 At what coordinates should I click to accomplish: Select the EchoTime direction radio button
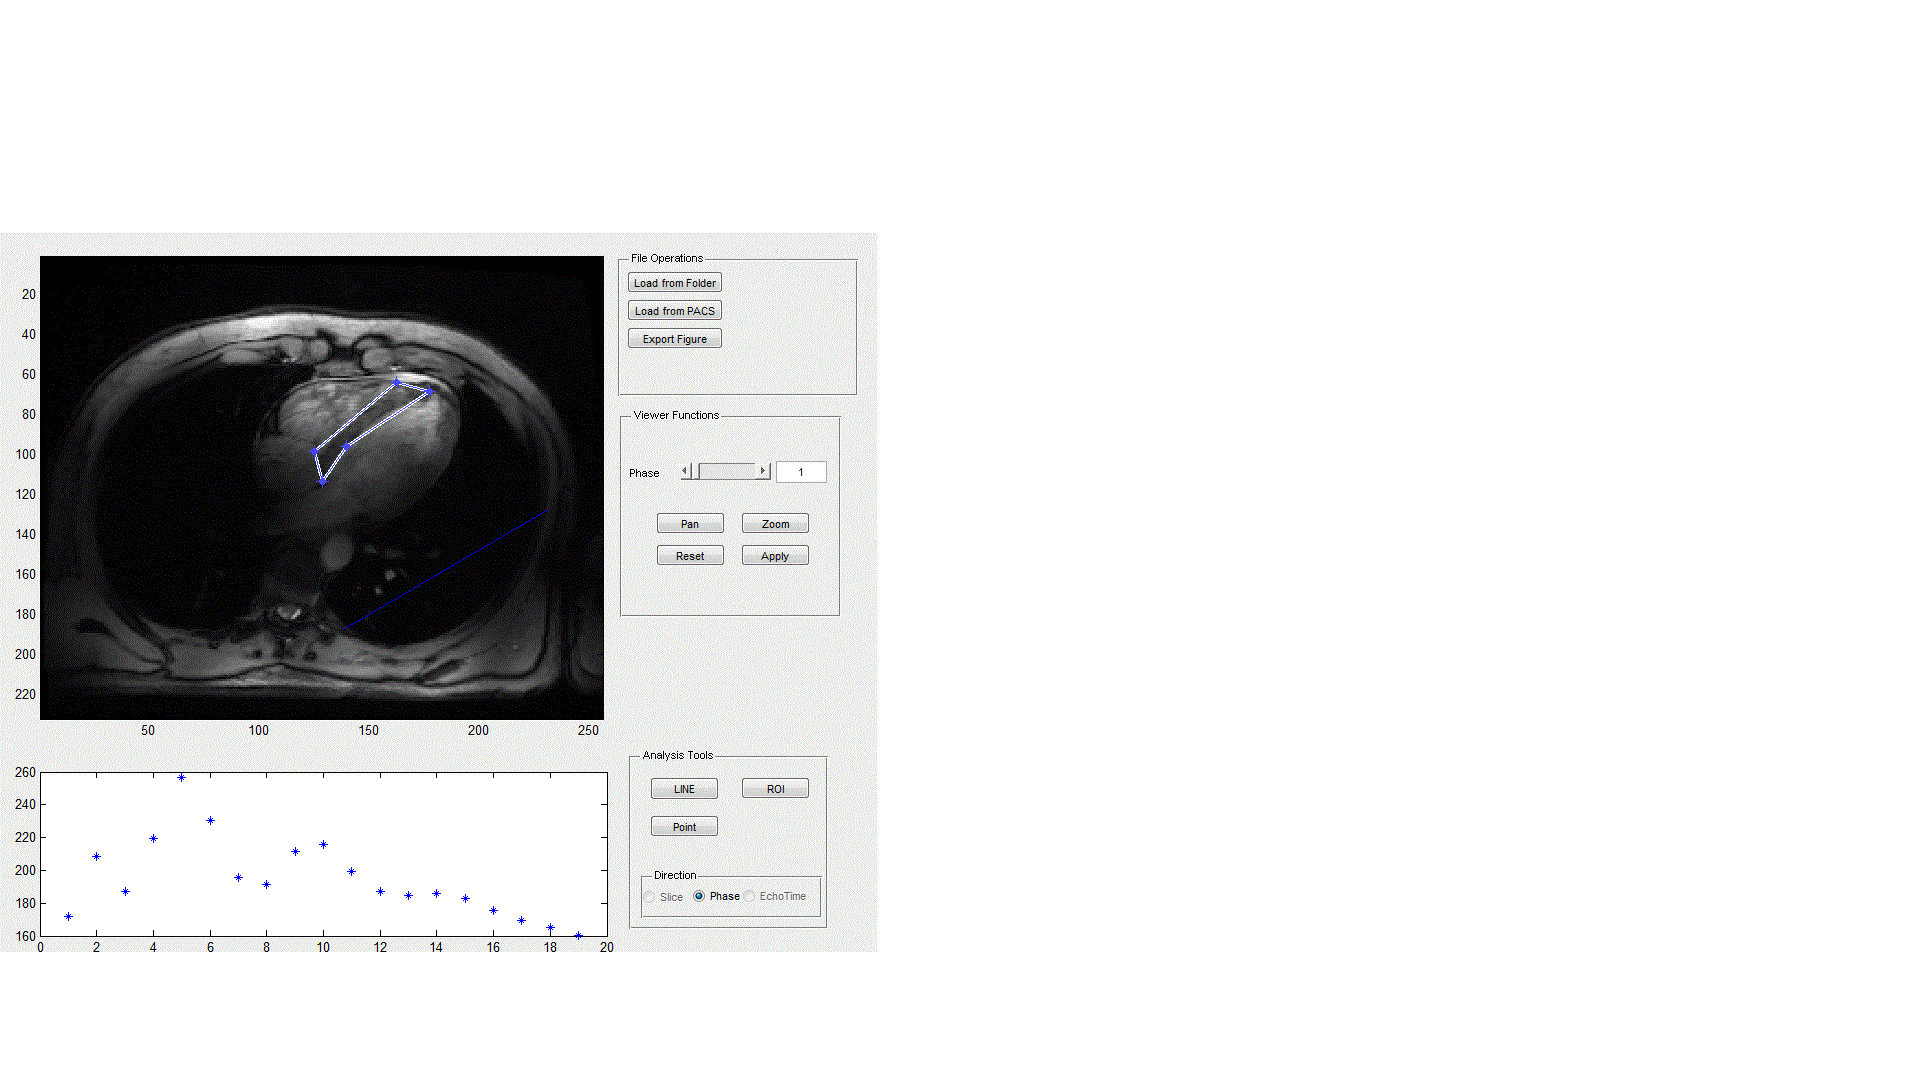749,896
